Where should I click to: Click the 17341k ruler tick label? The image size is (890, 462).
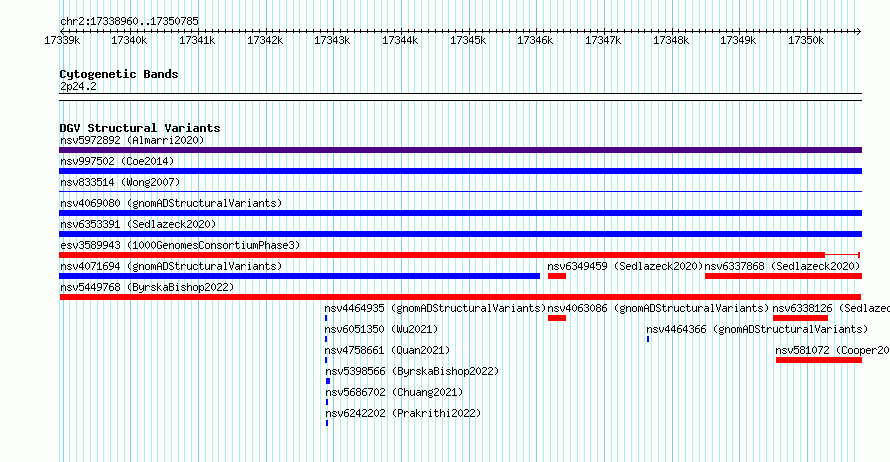(x=197, y=40)
